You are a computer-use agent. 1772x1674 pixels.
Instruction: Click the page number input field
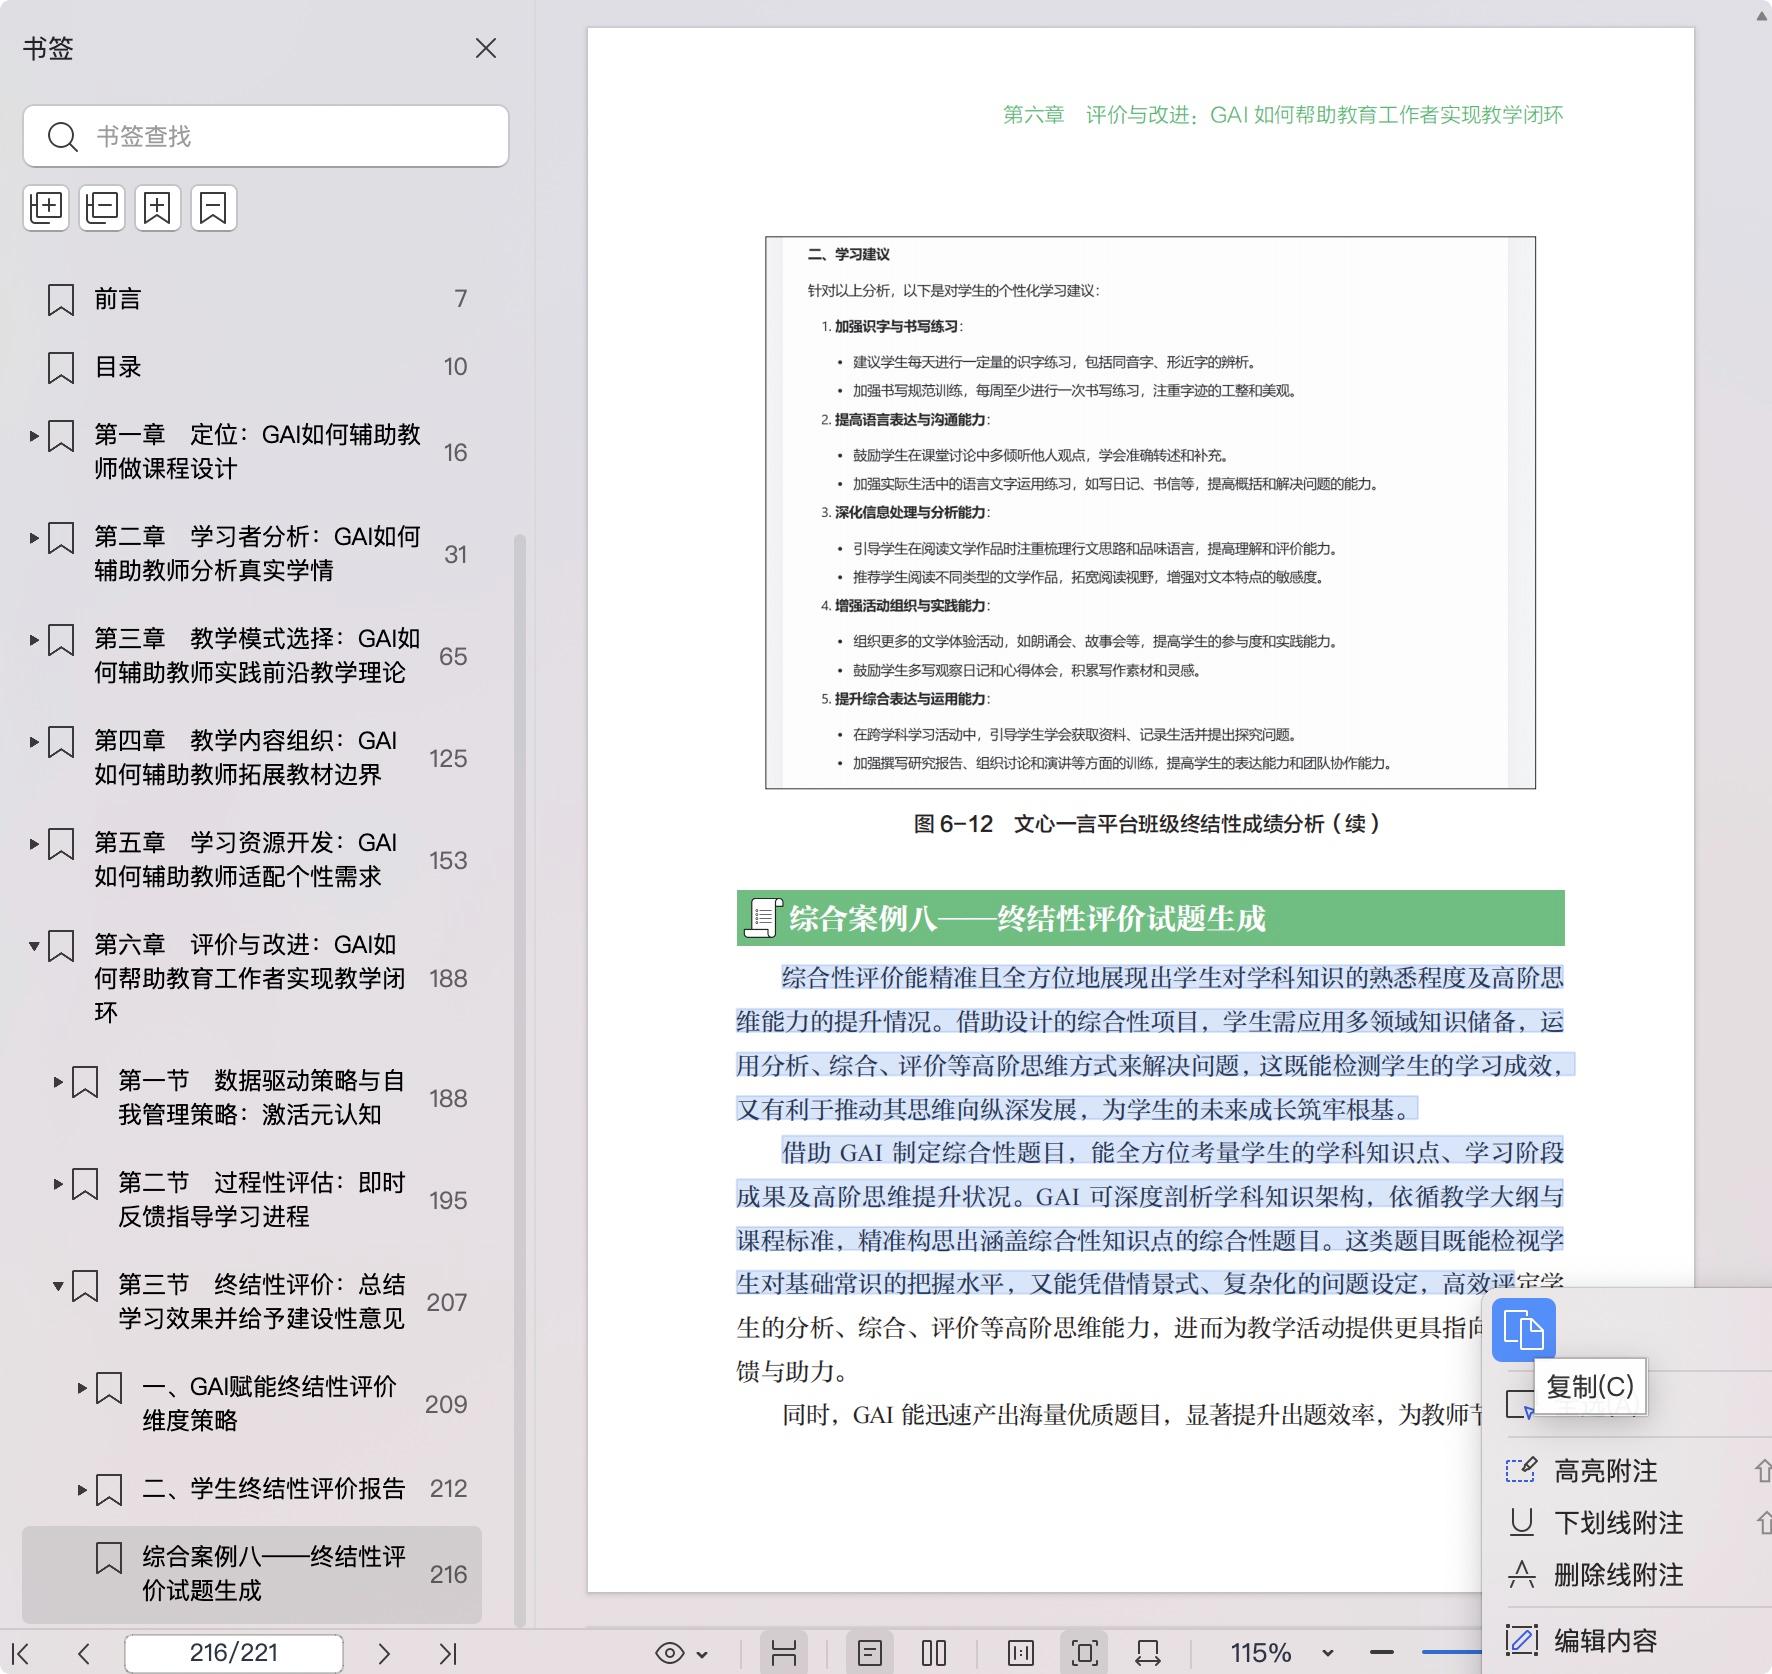(x=232, y=1652)
